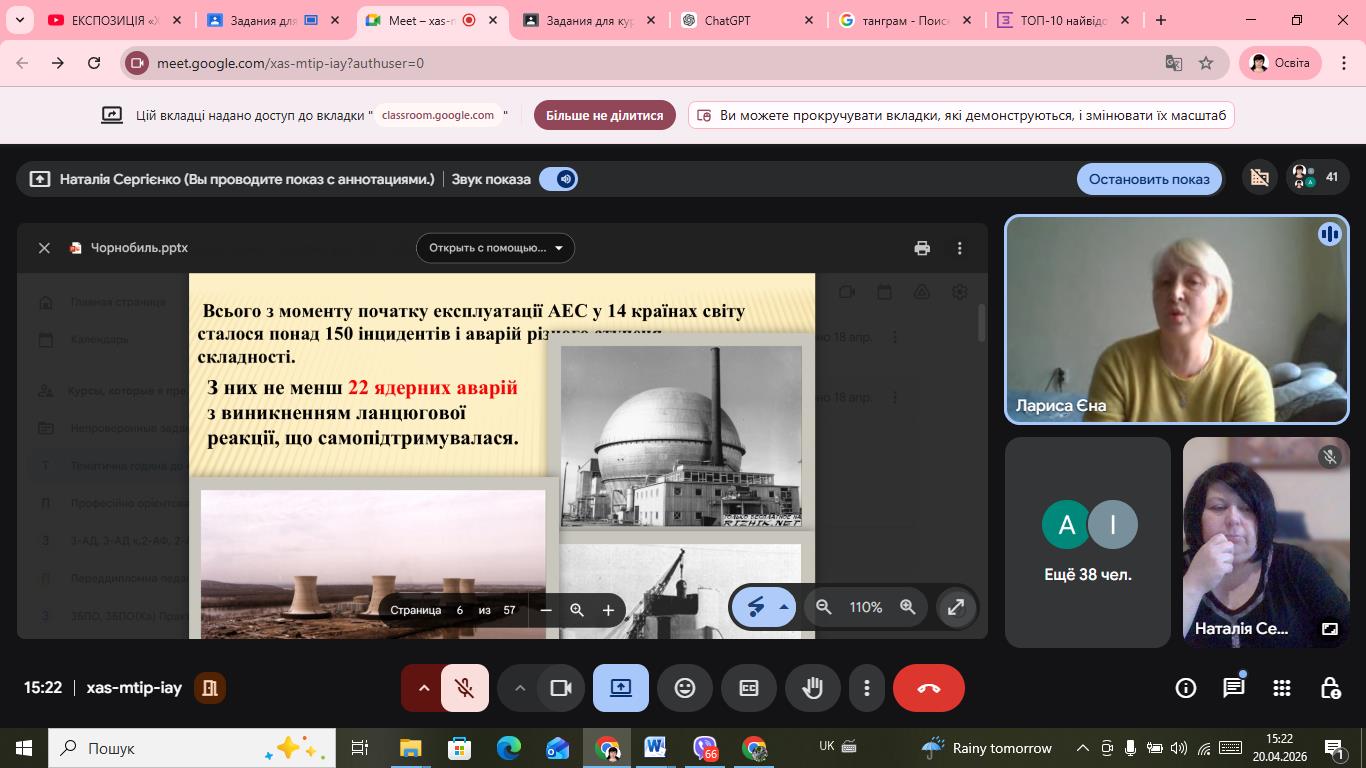Unmute the microphone
The height and width of the screenshot is (768, 1366).
click(x=464, y=688)
